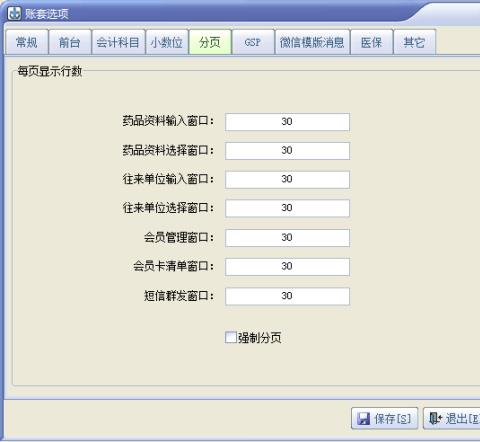The width and height of the screenshot is (480, 442).
Task: Click the 短信群发窗口 label
Action: pos(179,296)
